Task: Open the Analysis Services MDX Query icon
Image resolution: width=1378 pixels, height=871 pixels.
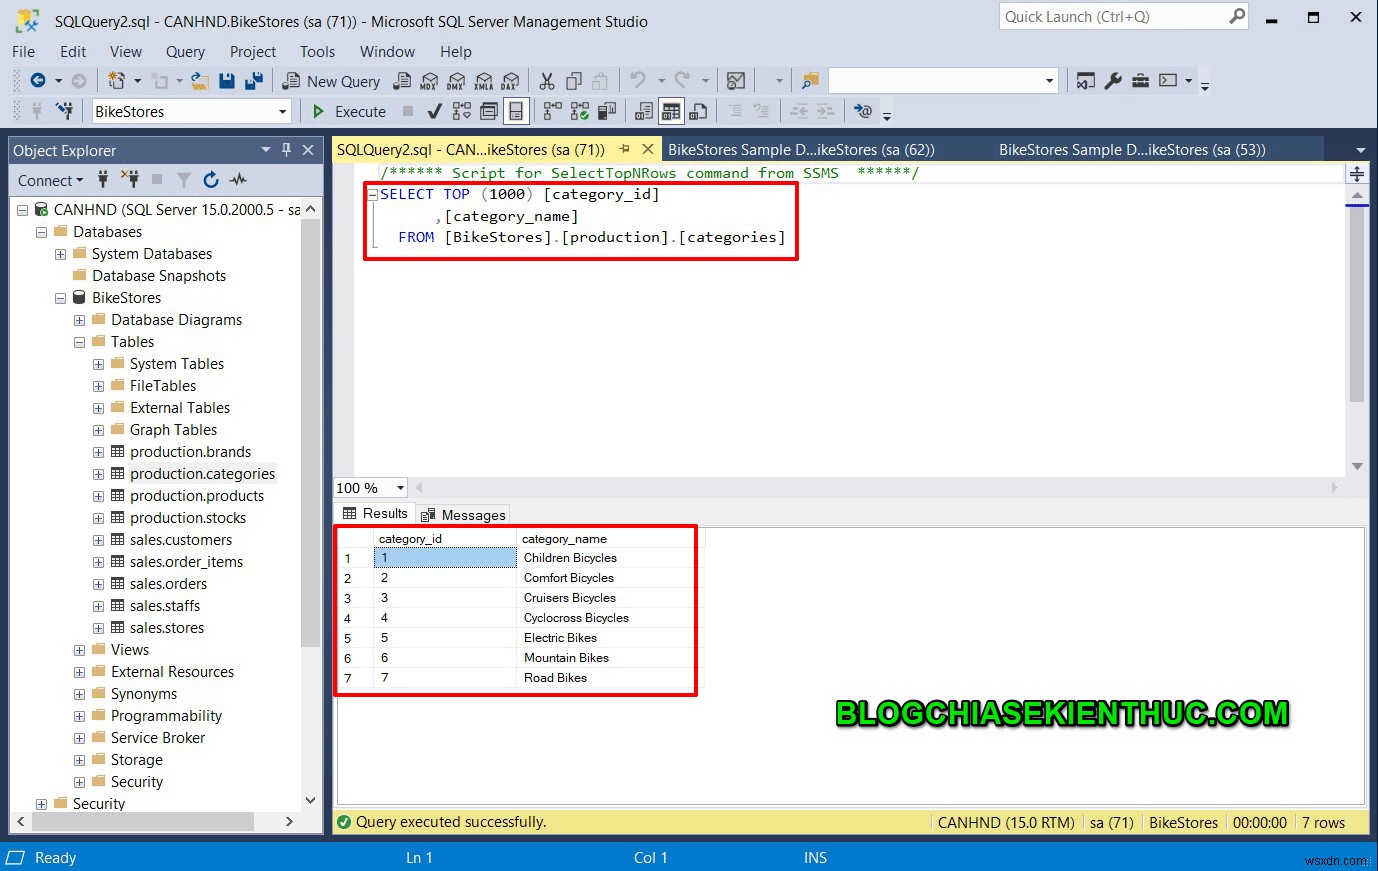Action: tap(430, 81)
